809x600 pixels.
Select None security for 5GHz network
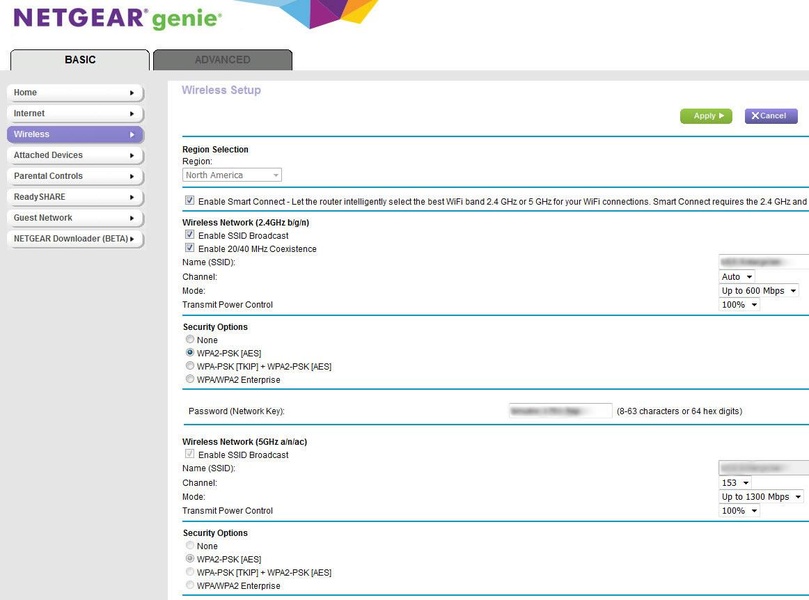point(190,545)
